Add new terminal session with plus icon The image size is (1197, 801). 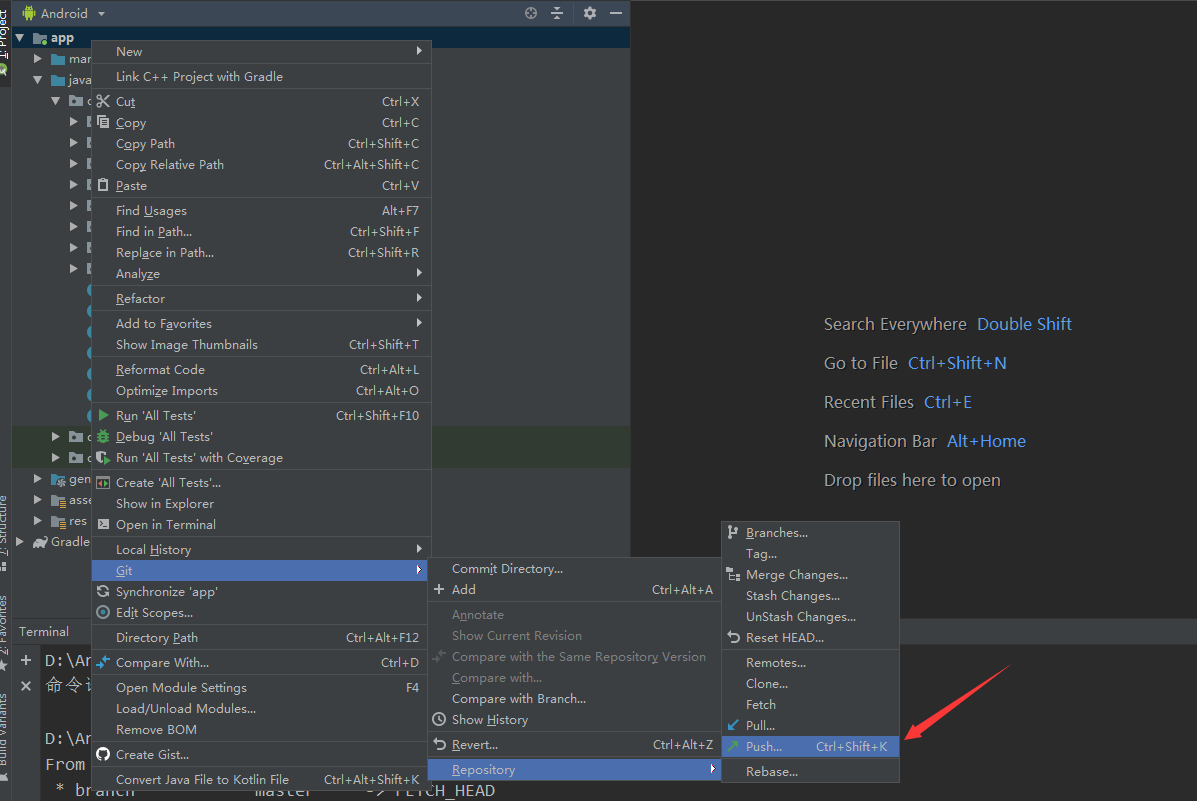[x=26, y=660]
